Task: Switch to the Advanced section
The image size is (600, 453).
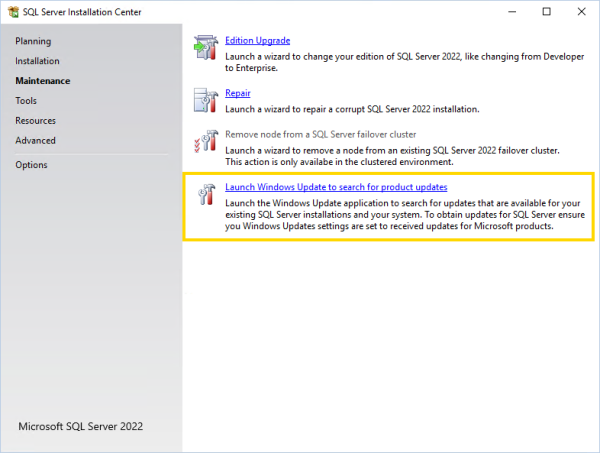Action: tap(35, 141)
